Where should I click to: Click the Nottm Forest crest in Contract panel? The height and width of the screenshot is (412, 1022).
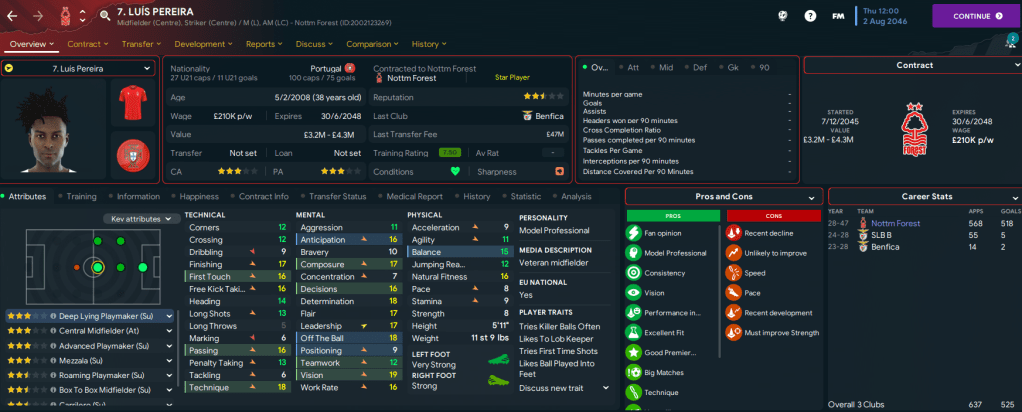[911, 127]
